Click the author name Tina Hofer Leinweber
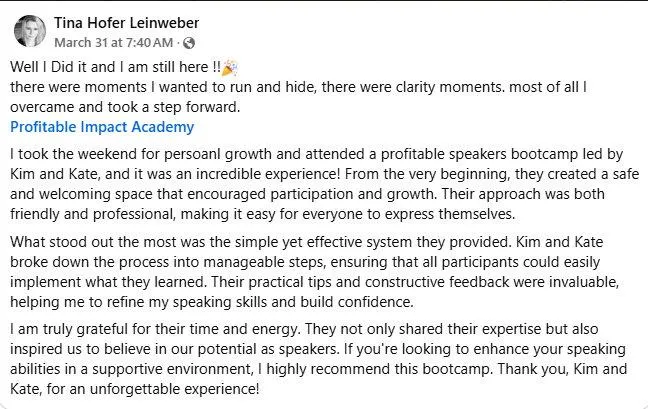This screenshot has width=648, height=409. coord(126,23)
